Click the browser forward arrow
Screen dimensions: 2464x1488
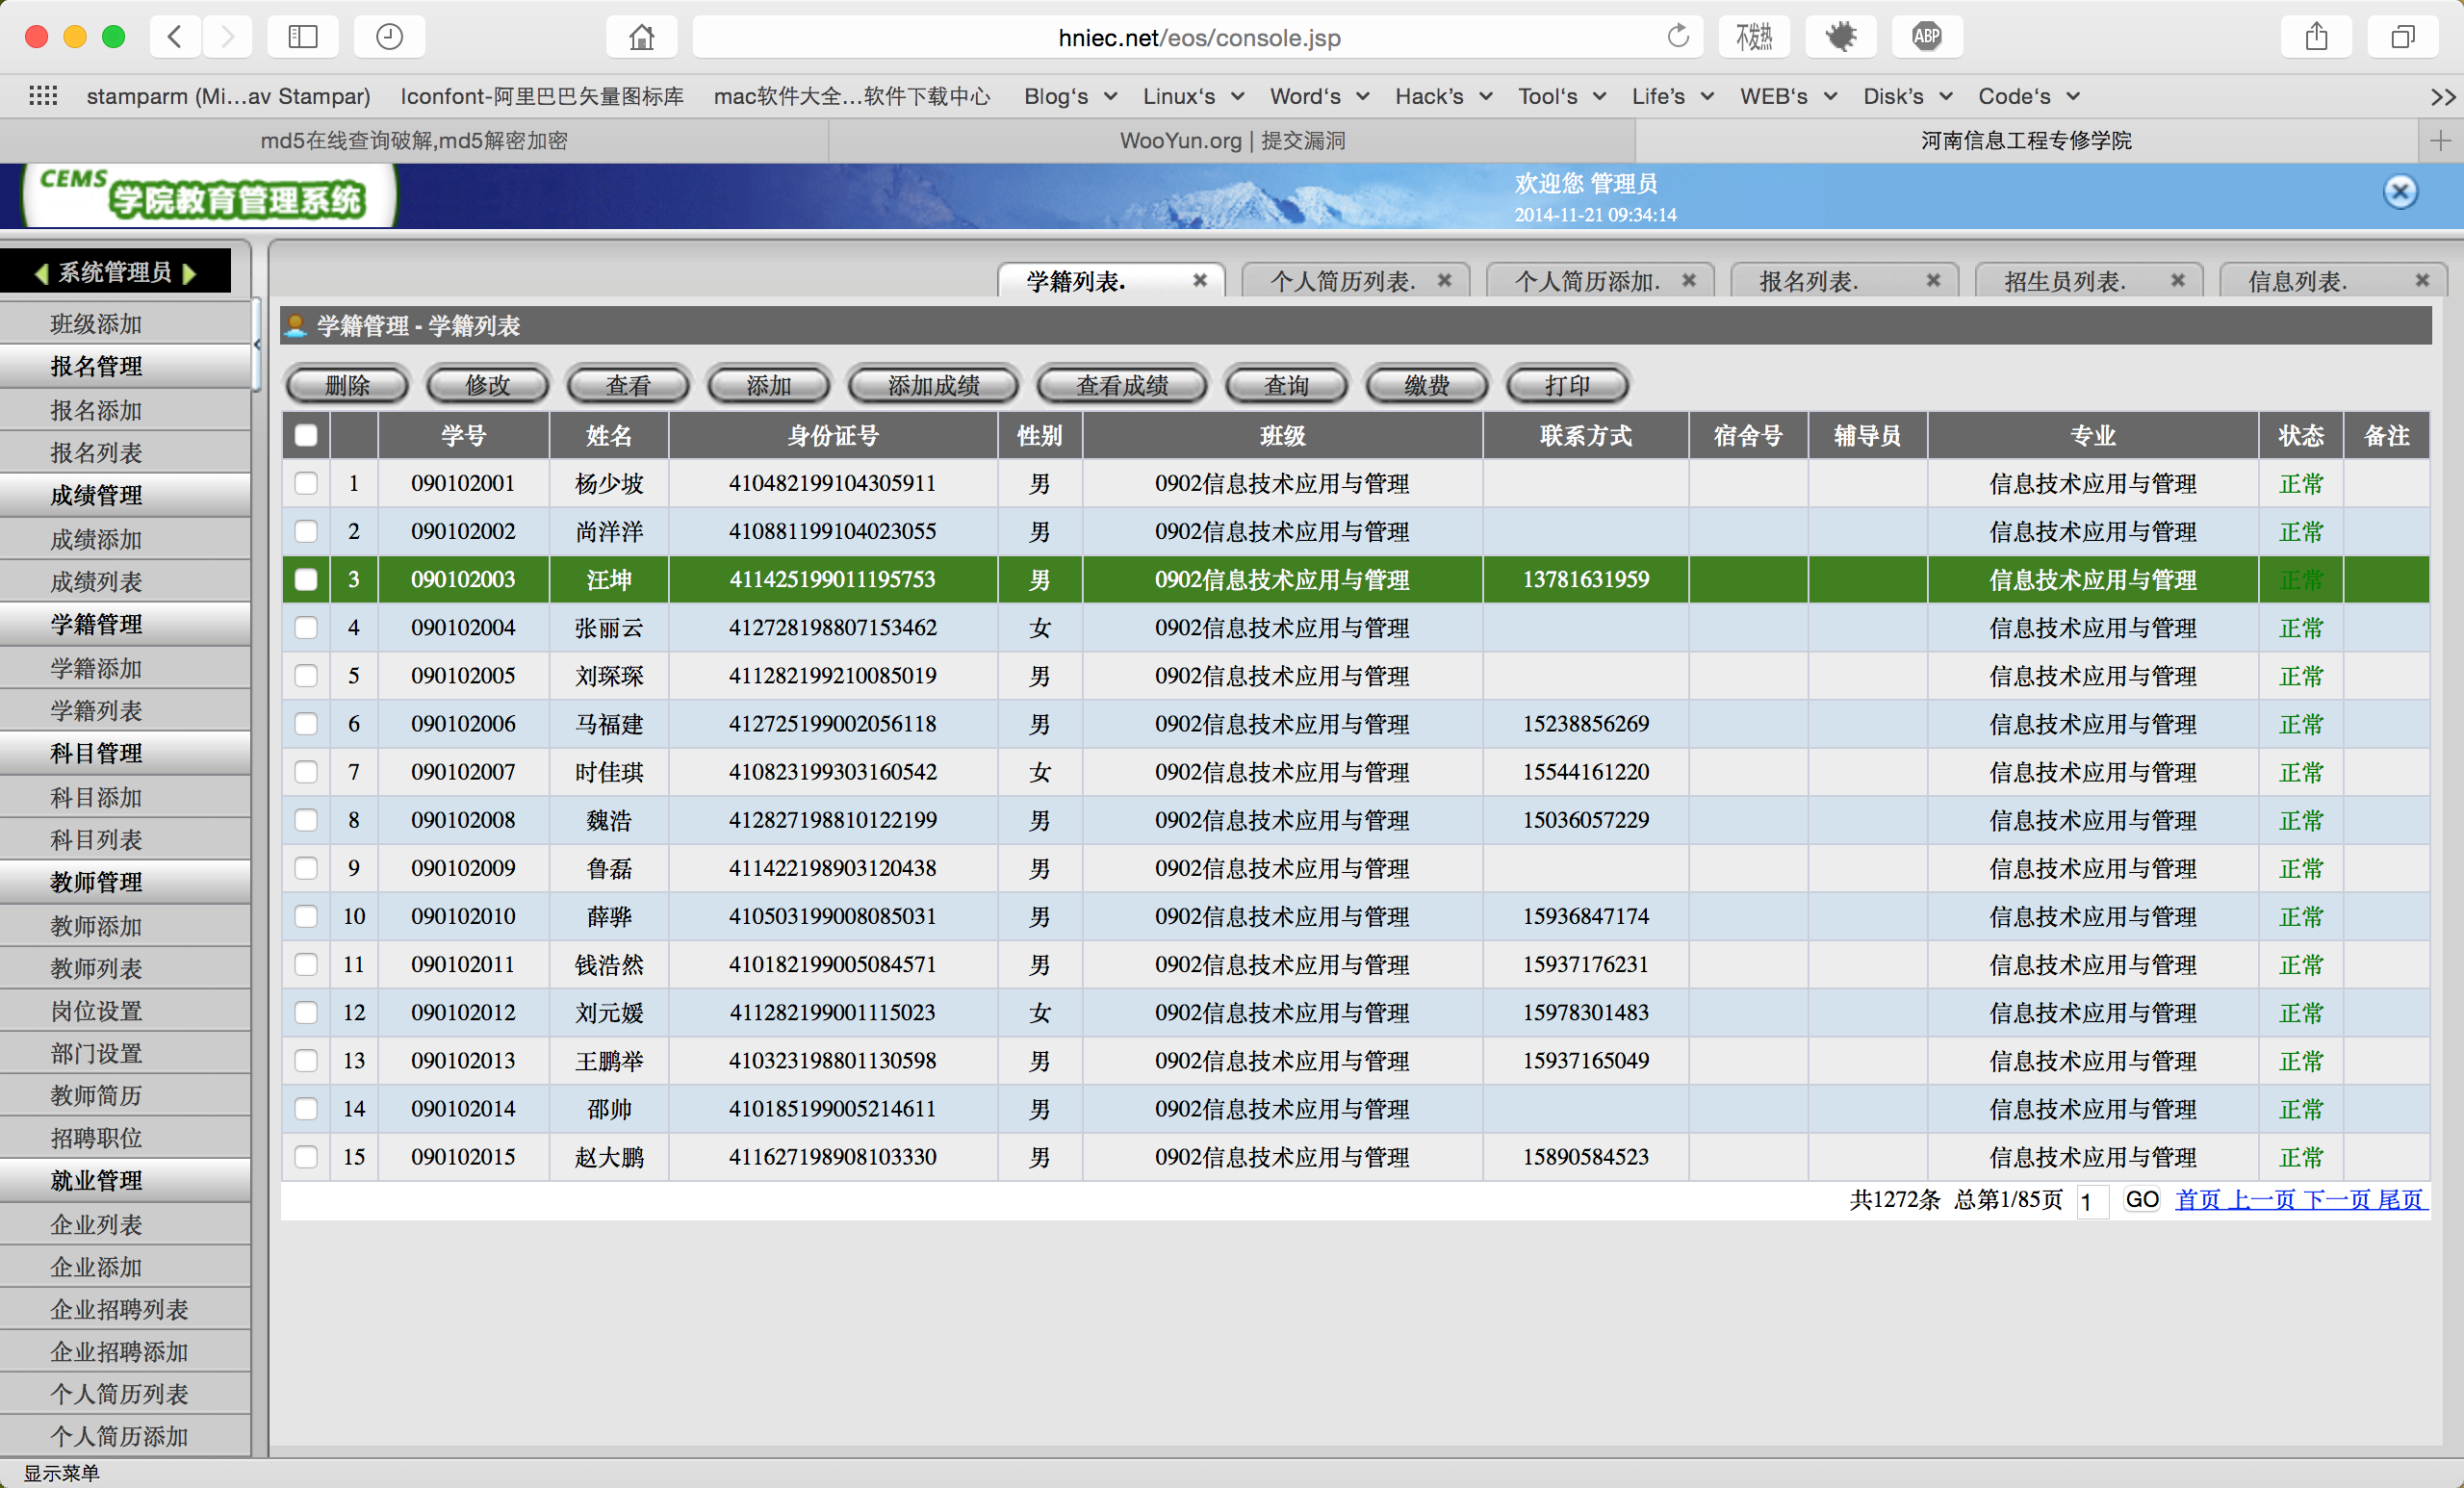(227, 37)
